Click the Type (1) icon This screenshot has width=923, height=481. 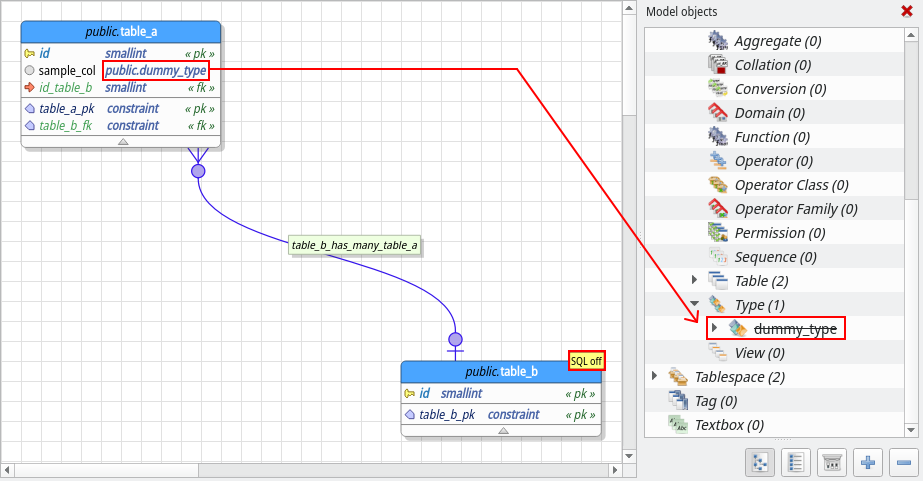click(718, 304)
